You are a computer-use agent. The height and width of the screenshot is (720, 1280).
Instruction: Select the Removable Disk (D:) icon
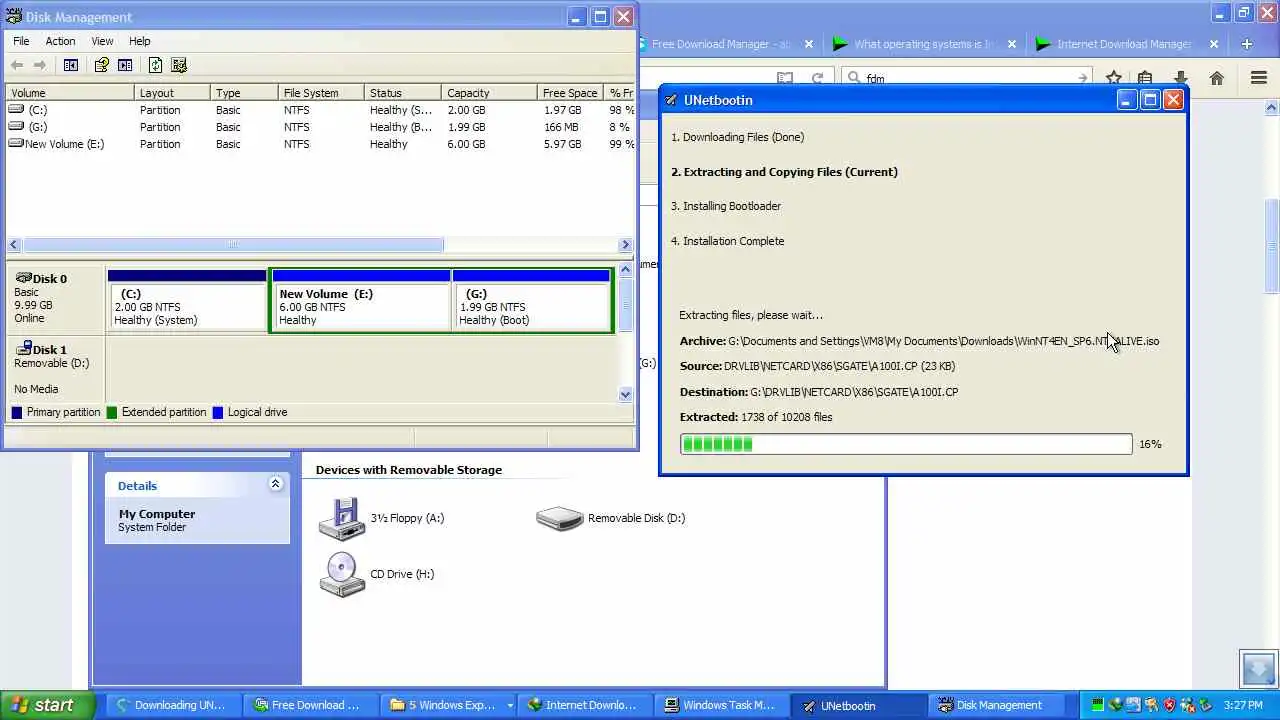click(x=560, y=518)
